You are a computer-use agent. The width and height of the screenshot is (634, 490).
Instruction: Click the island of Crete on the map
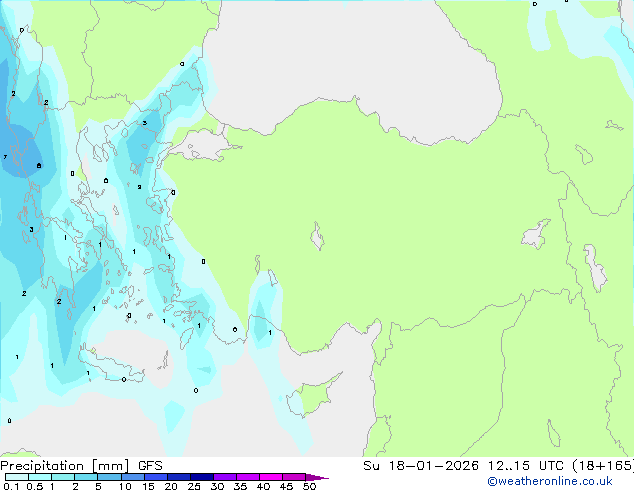coord(111,365)
